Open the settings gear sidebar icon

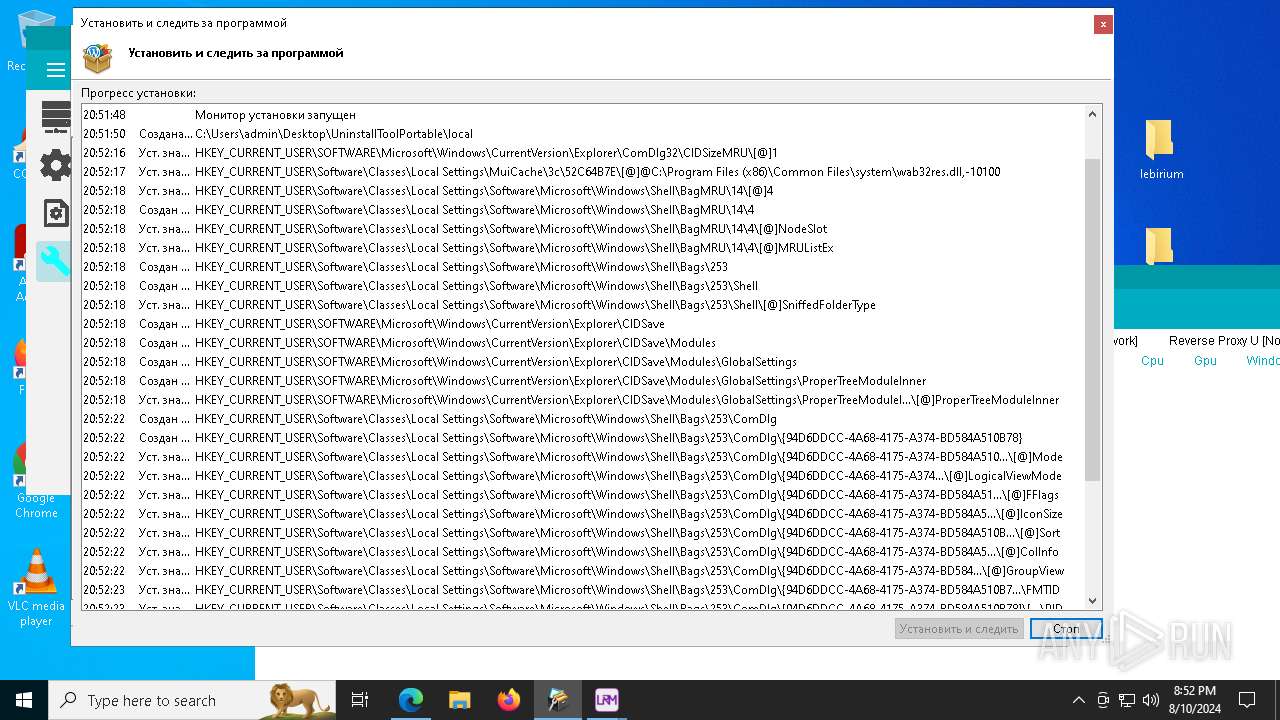[x=56, y=165]
